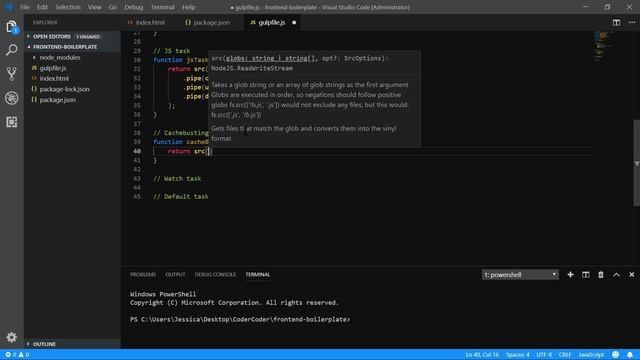Open the Terminal menu

[162, 7]
